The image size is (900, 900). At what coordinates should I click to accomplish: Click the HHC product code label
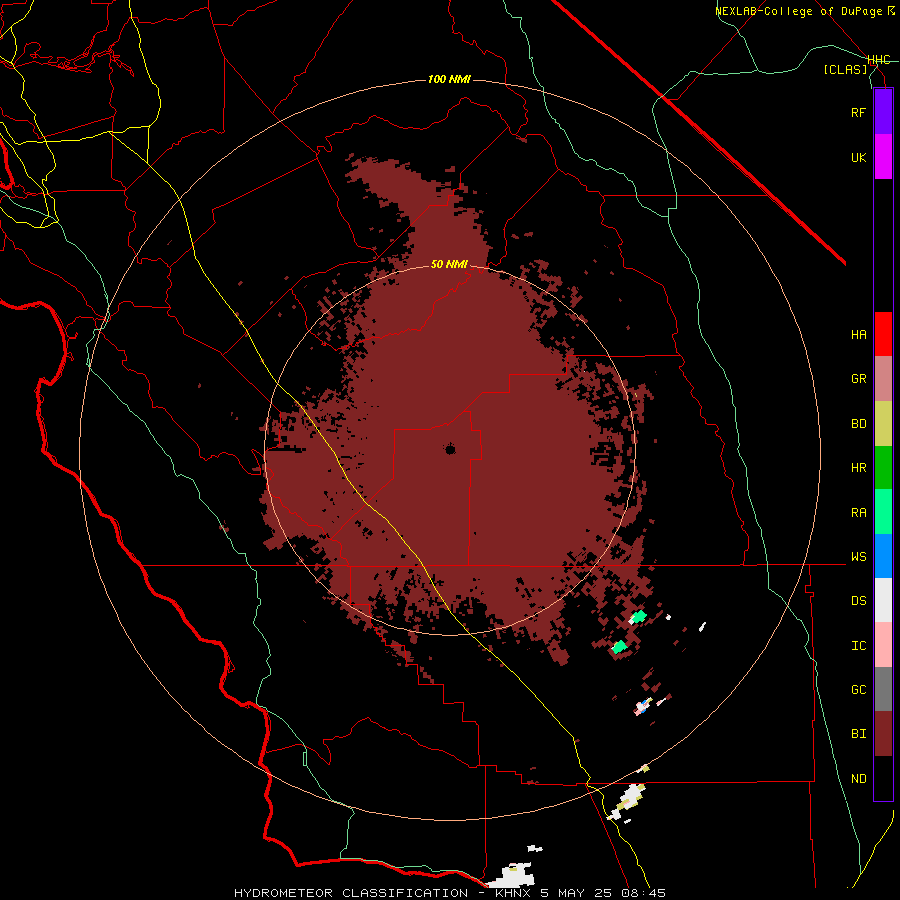[x=879, y=60]
